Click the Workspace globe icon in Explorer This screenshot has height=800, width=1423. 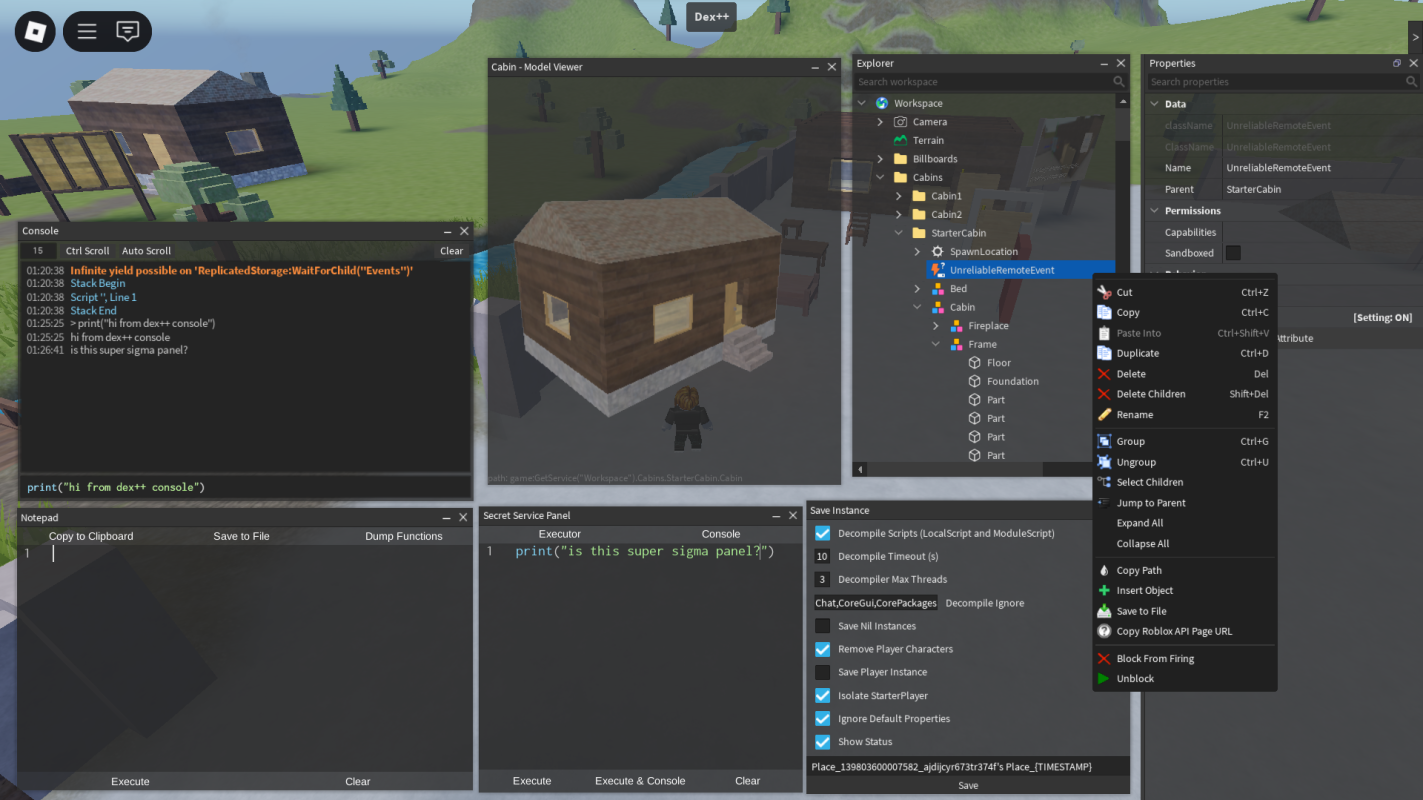point(882,103)
